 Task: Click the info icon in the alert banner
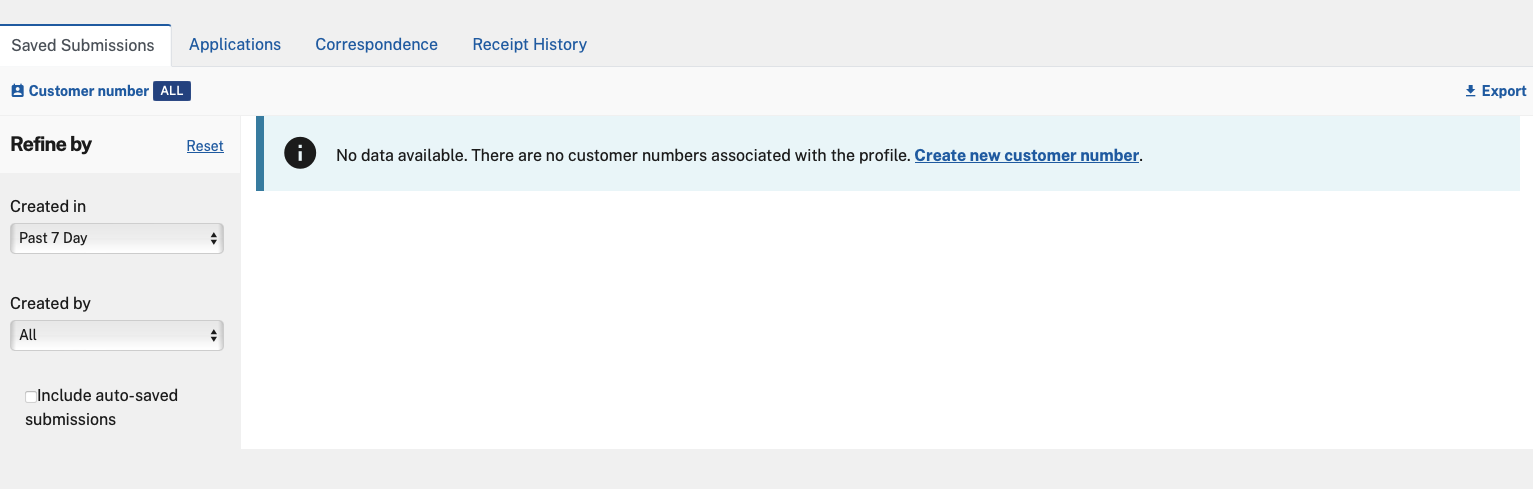[x=300, y=153]
